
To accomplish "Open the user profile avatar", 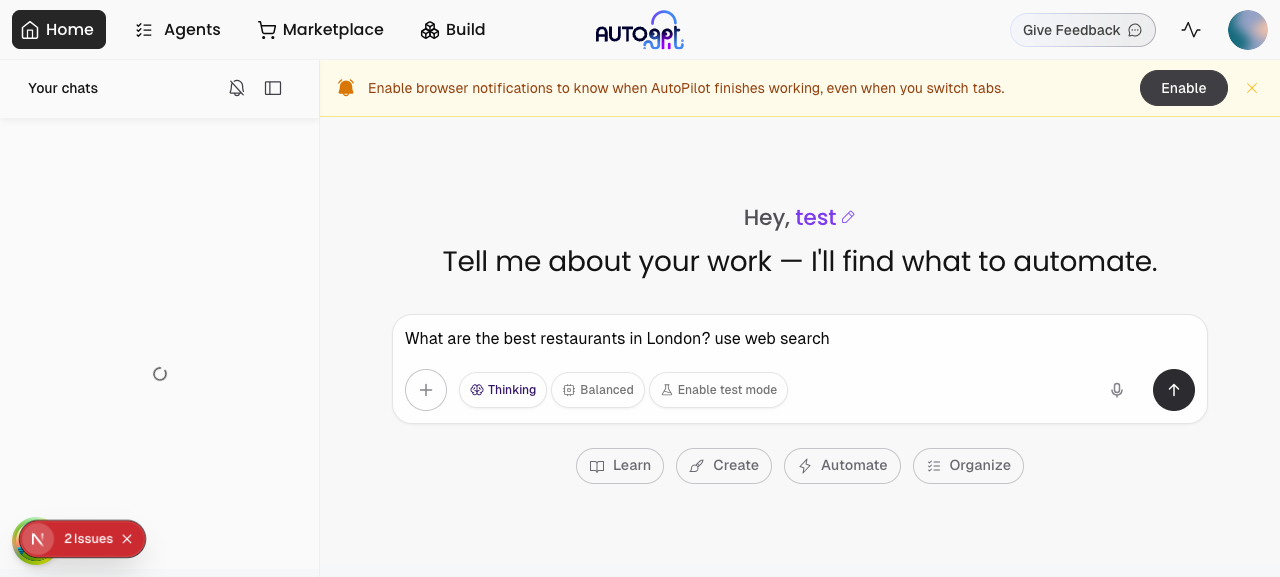I will tap(1248, 30).
